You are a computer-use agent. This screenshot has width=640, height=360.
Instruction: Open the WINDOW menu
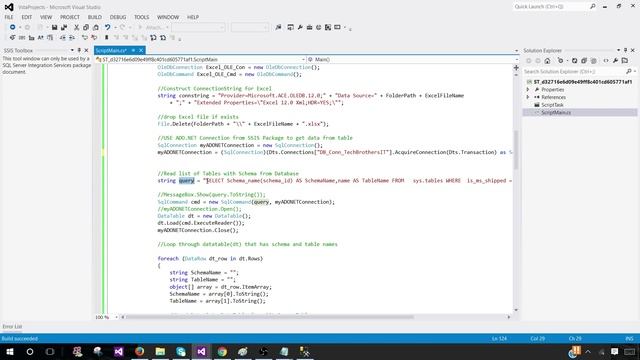(168, 17)
